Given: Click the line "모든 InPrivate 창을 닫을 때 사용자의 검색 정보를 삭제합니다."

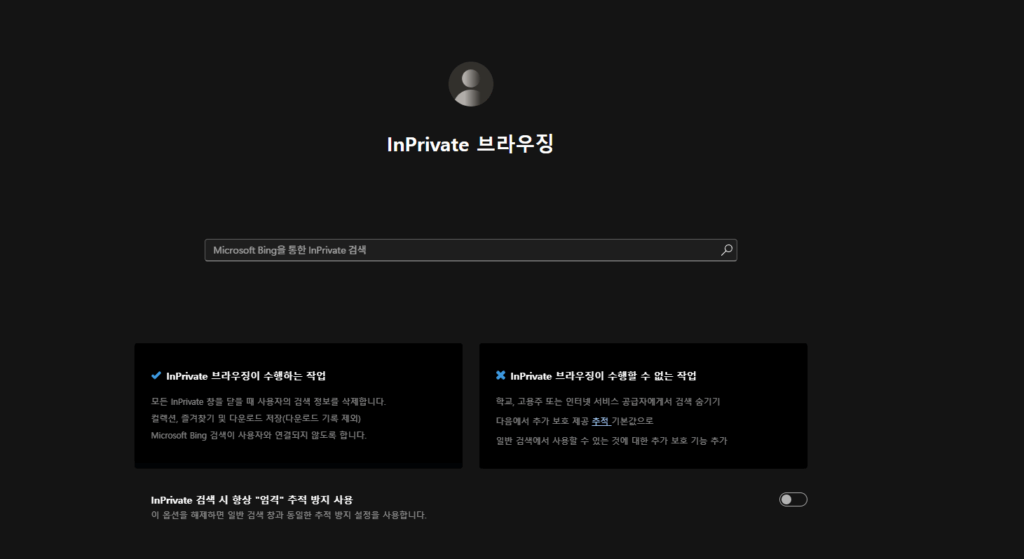Looking at the screenshot, I should (x=268, y=402).
